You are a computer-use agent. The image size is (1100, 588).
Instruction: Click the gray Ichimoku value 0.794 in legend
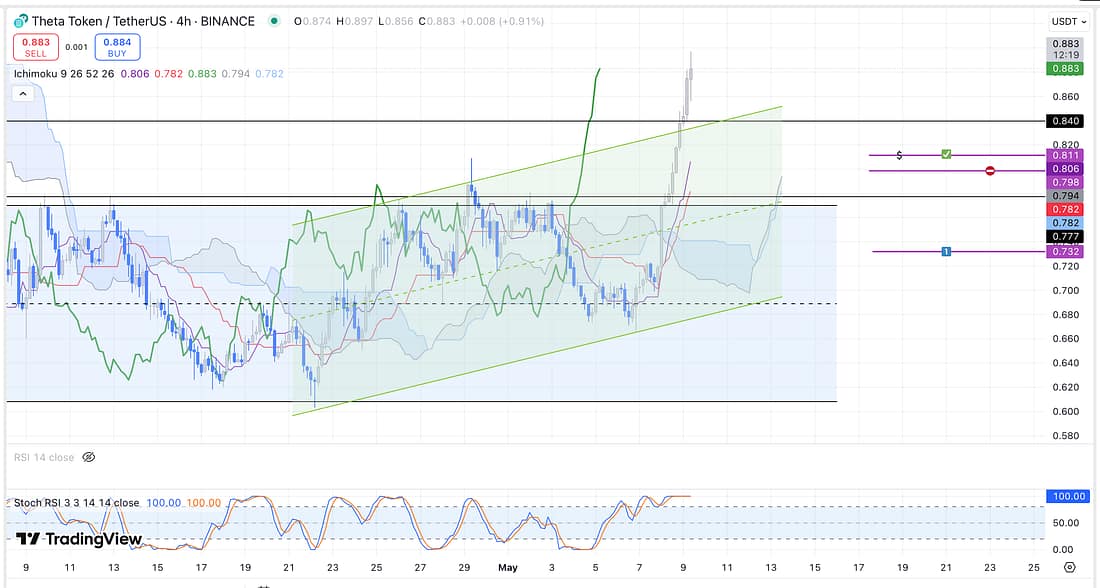[236, 74]
